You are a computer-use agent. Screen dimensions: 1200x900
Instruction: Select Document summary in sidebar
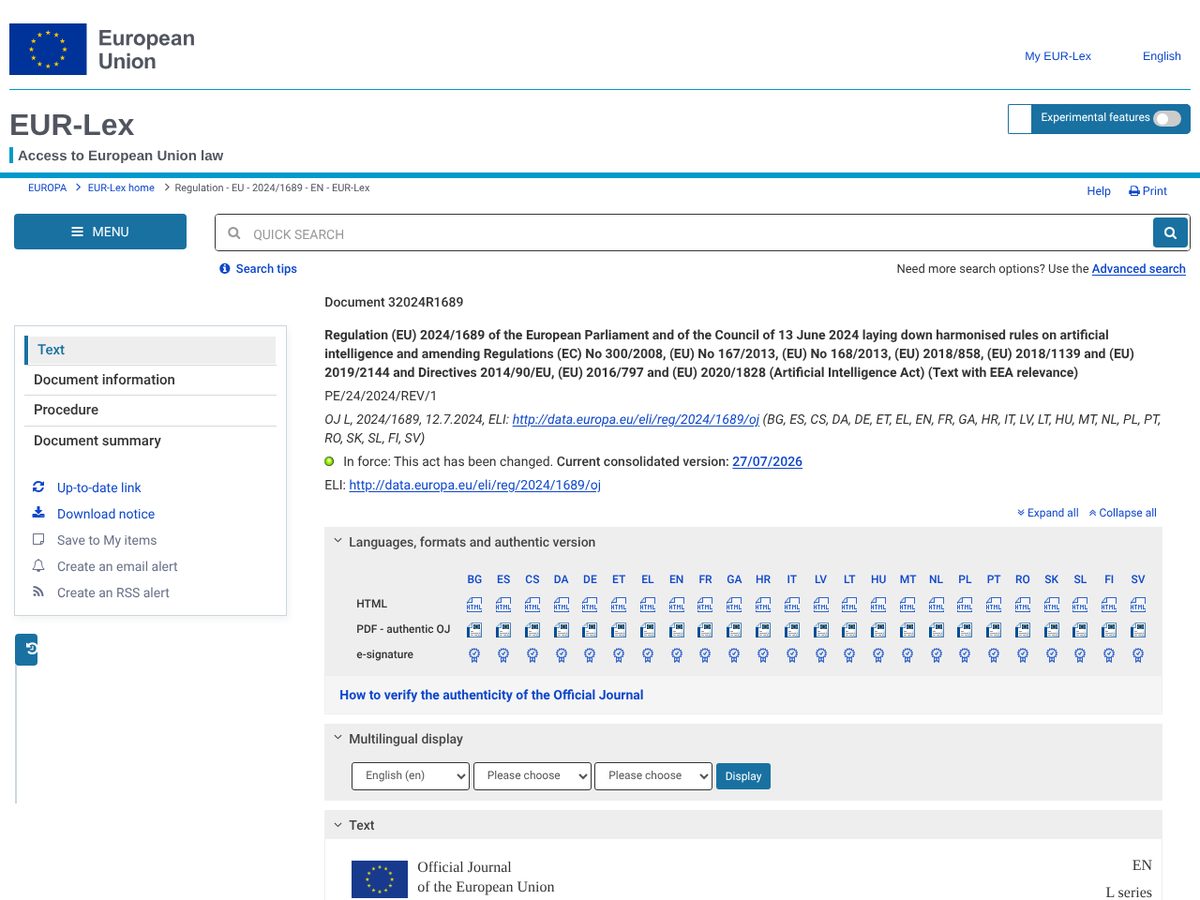150,441
